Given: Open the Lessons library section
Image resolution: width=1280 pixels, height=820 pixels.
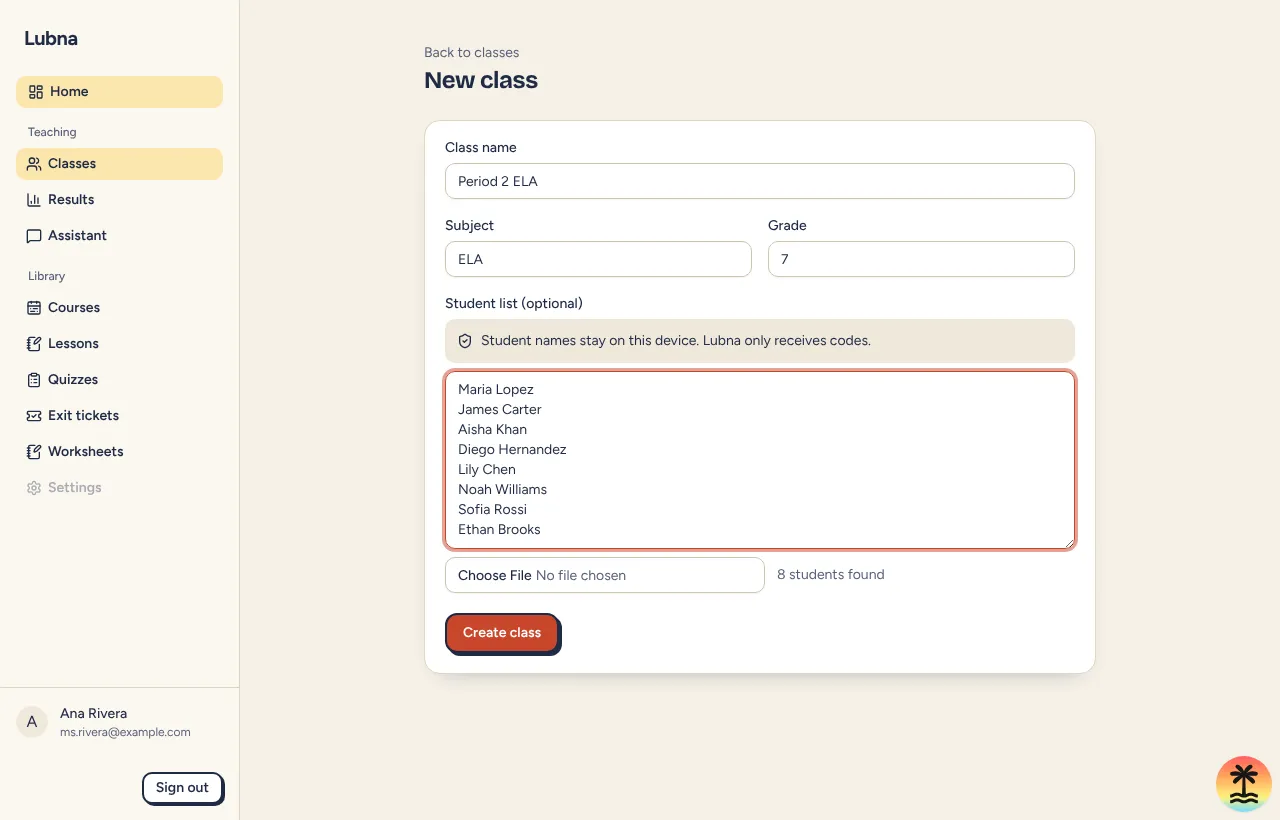Looking at the screenshot, I should [119, 344].
